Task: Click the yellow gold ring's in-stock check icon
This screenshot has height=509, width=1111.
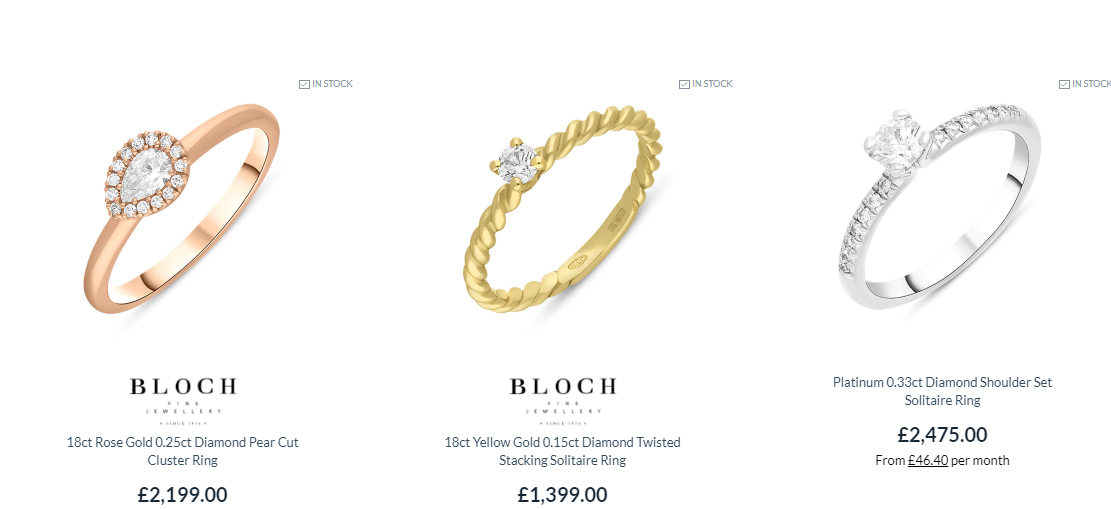Action: [684, 84]
